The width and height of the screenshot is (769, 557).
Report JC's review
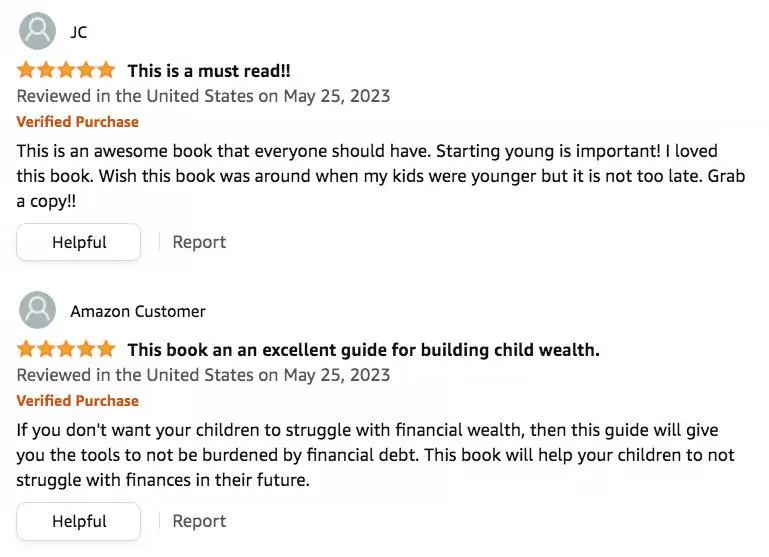coord(199,242)
